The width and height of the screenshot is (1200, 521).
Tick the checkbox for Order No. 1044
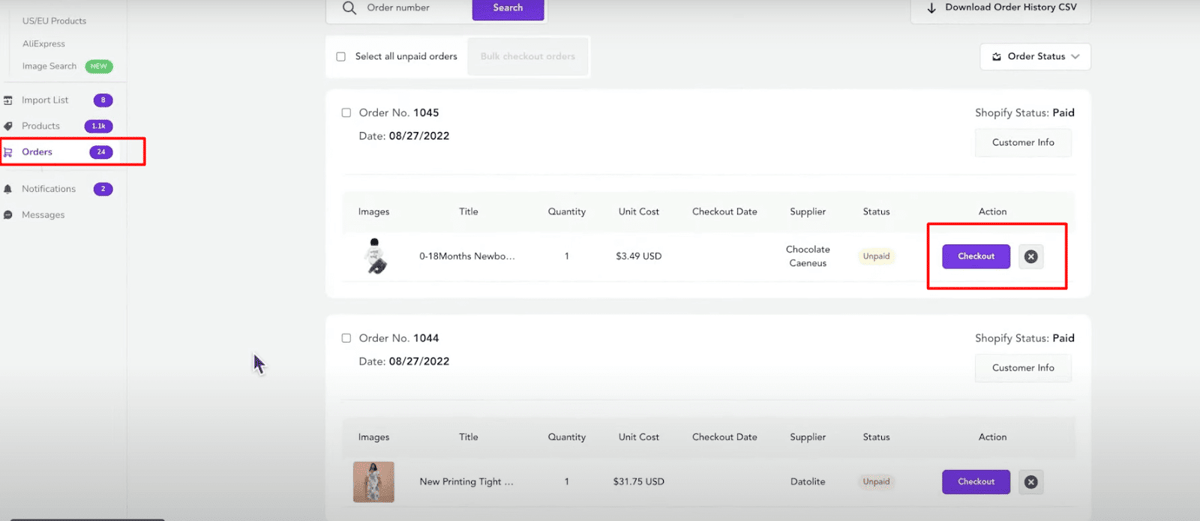[346, 338]
